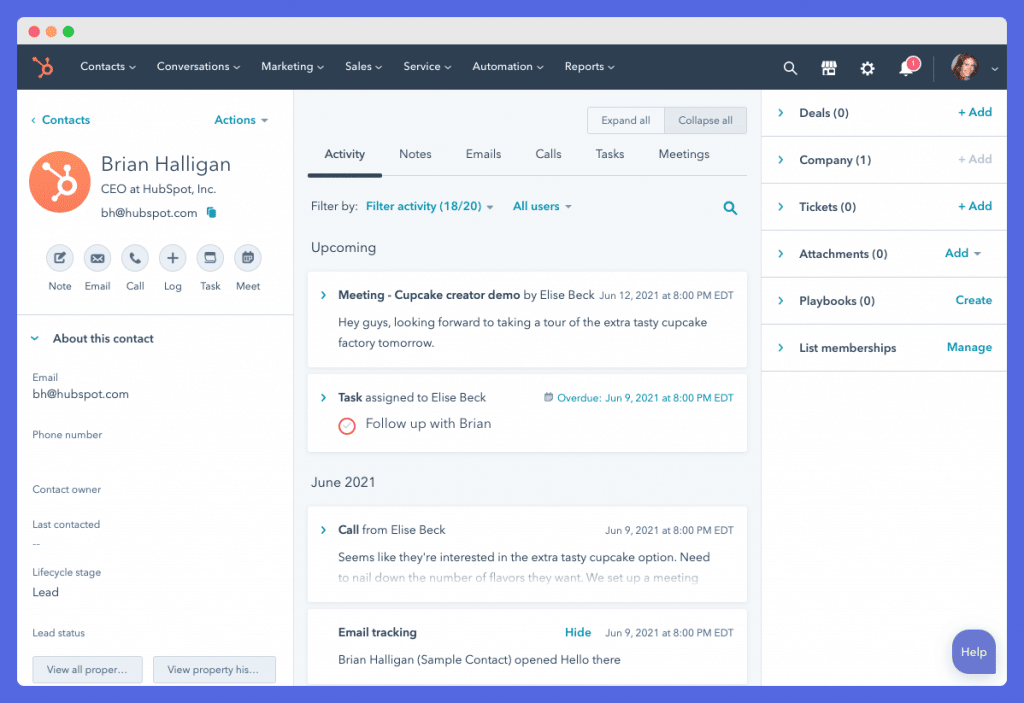The height and width of the screenshot is (703, 1024).
Task: Click the HubSpot sprocket logo in navbar
Action: pos(43,67)
